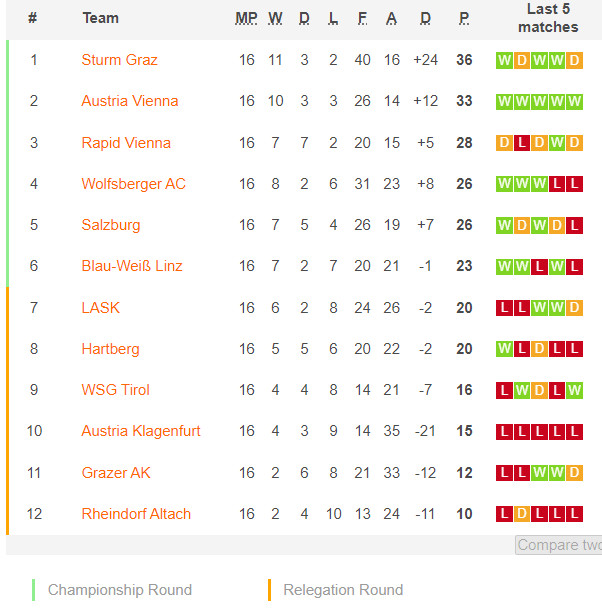Open the Salzburg team link
602x611 pixels.
tap(111, 225)
